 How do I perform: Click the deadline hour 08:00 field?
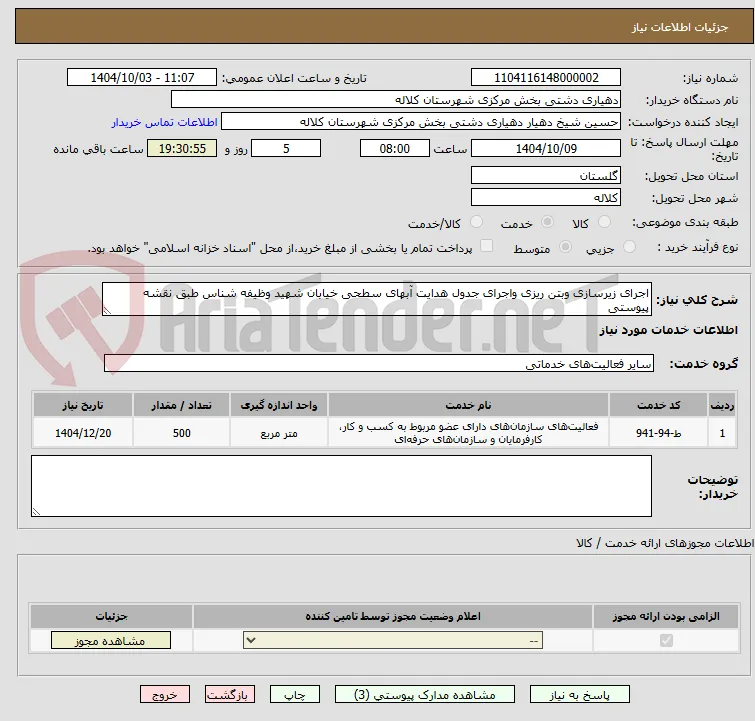coord(395,148)
